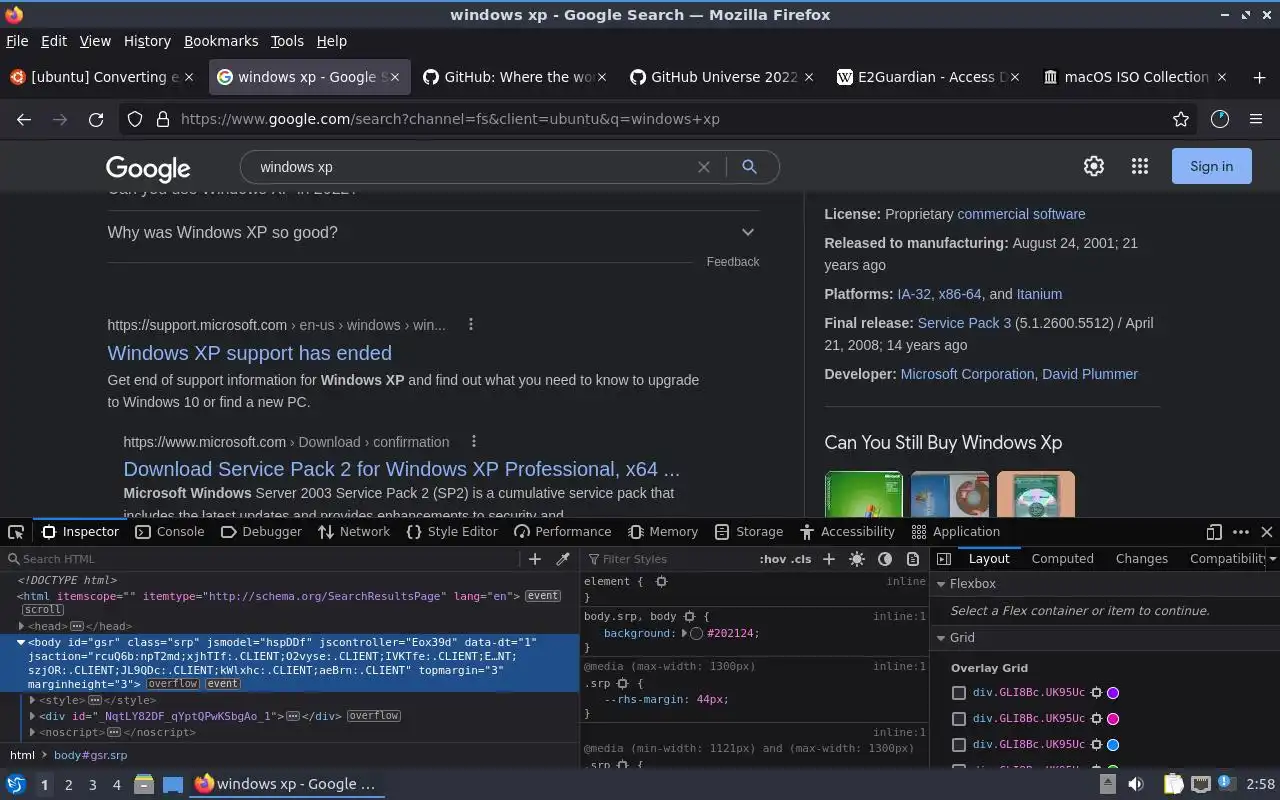This screenshot has width=1280, height=800.
Task: Focus the Search HTML field
Action: tap(264, 559)
